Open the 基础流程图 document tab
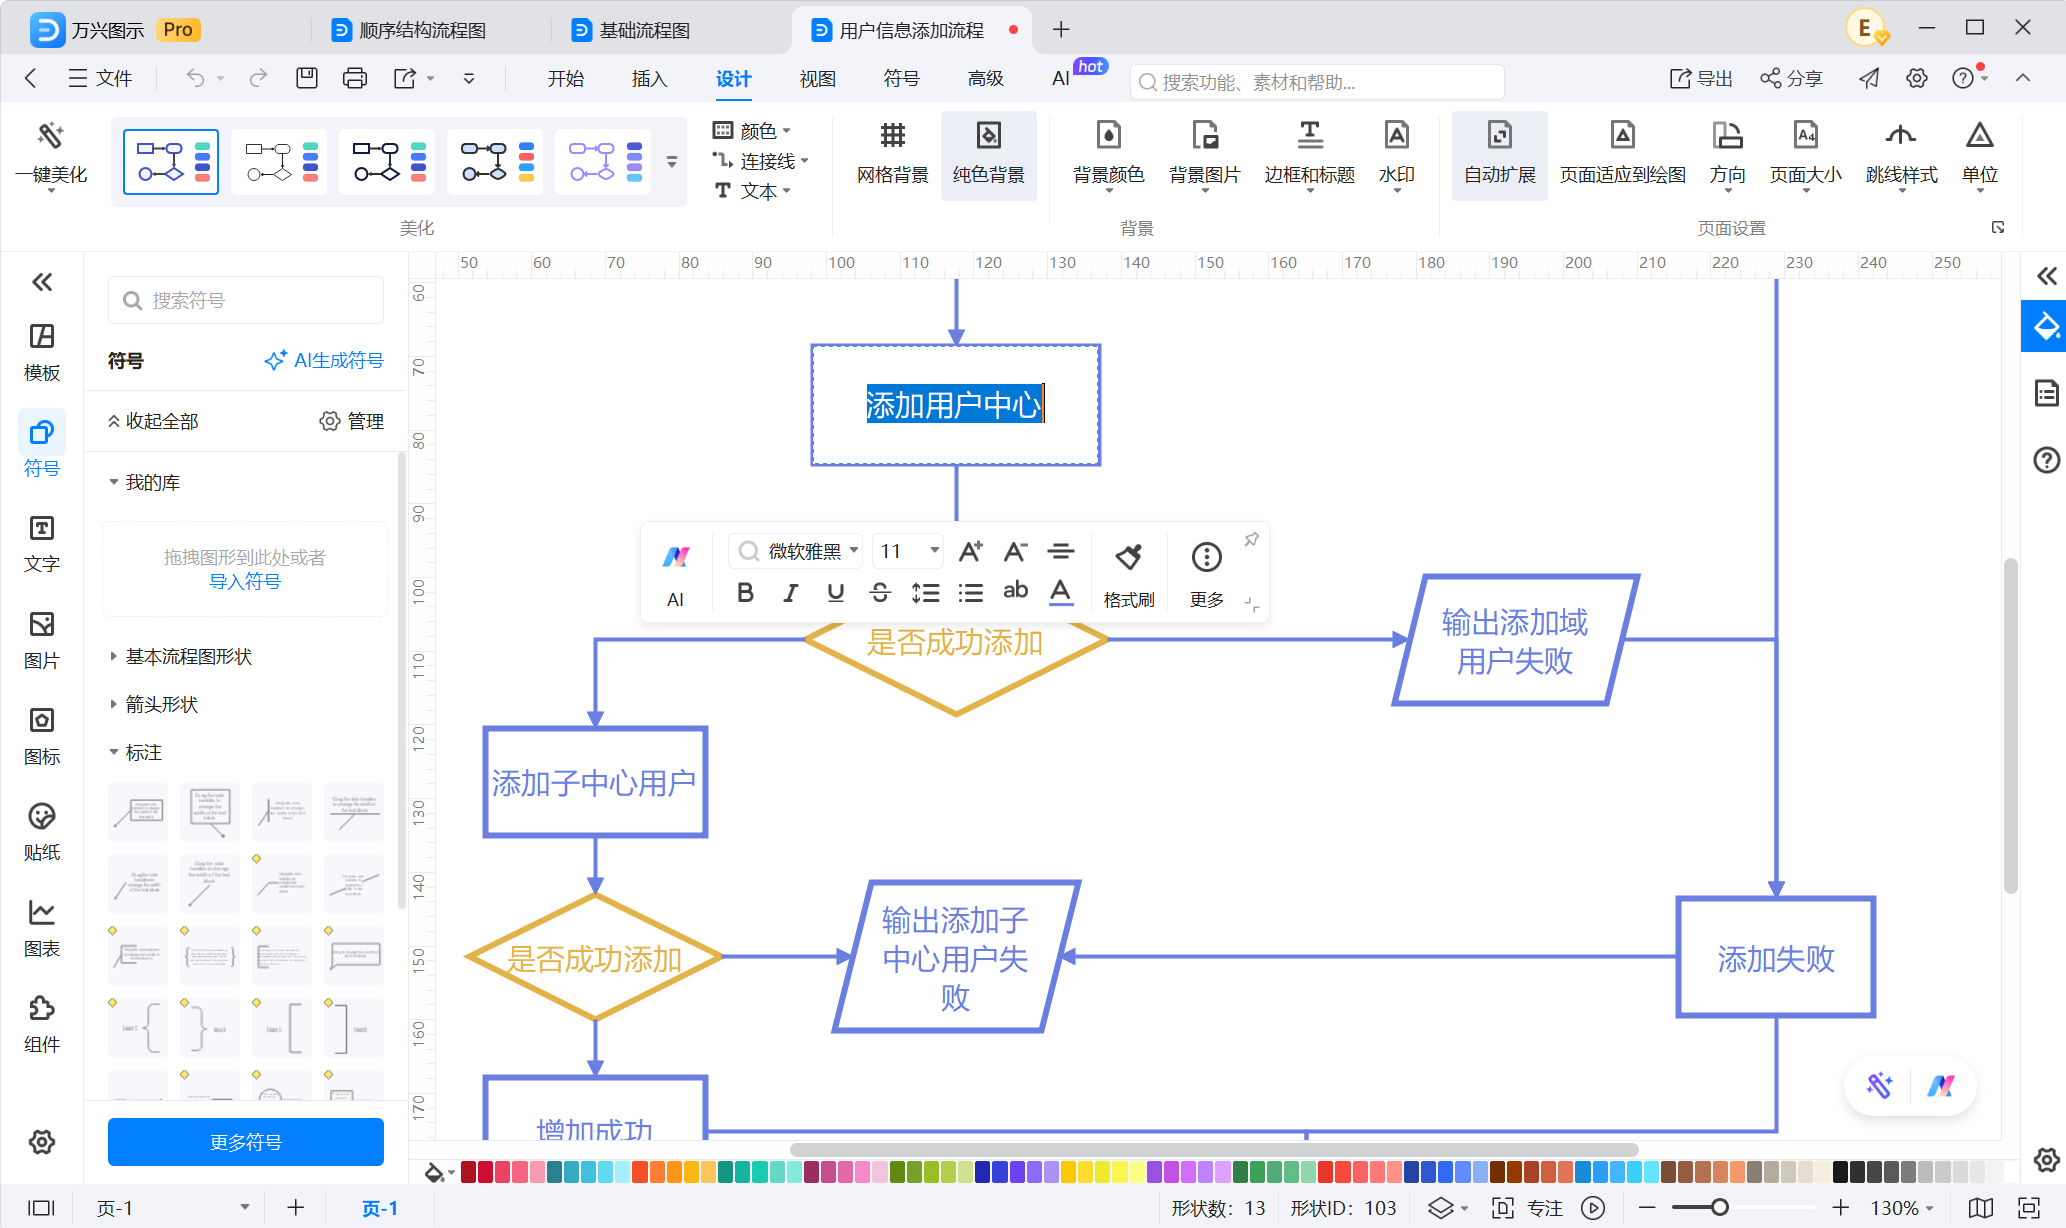This screenshot has height=1228, width=2066. coord(644,30)
